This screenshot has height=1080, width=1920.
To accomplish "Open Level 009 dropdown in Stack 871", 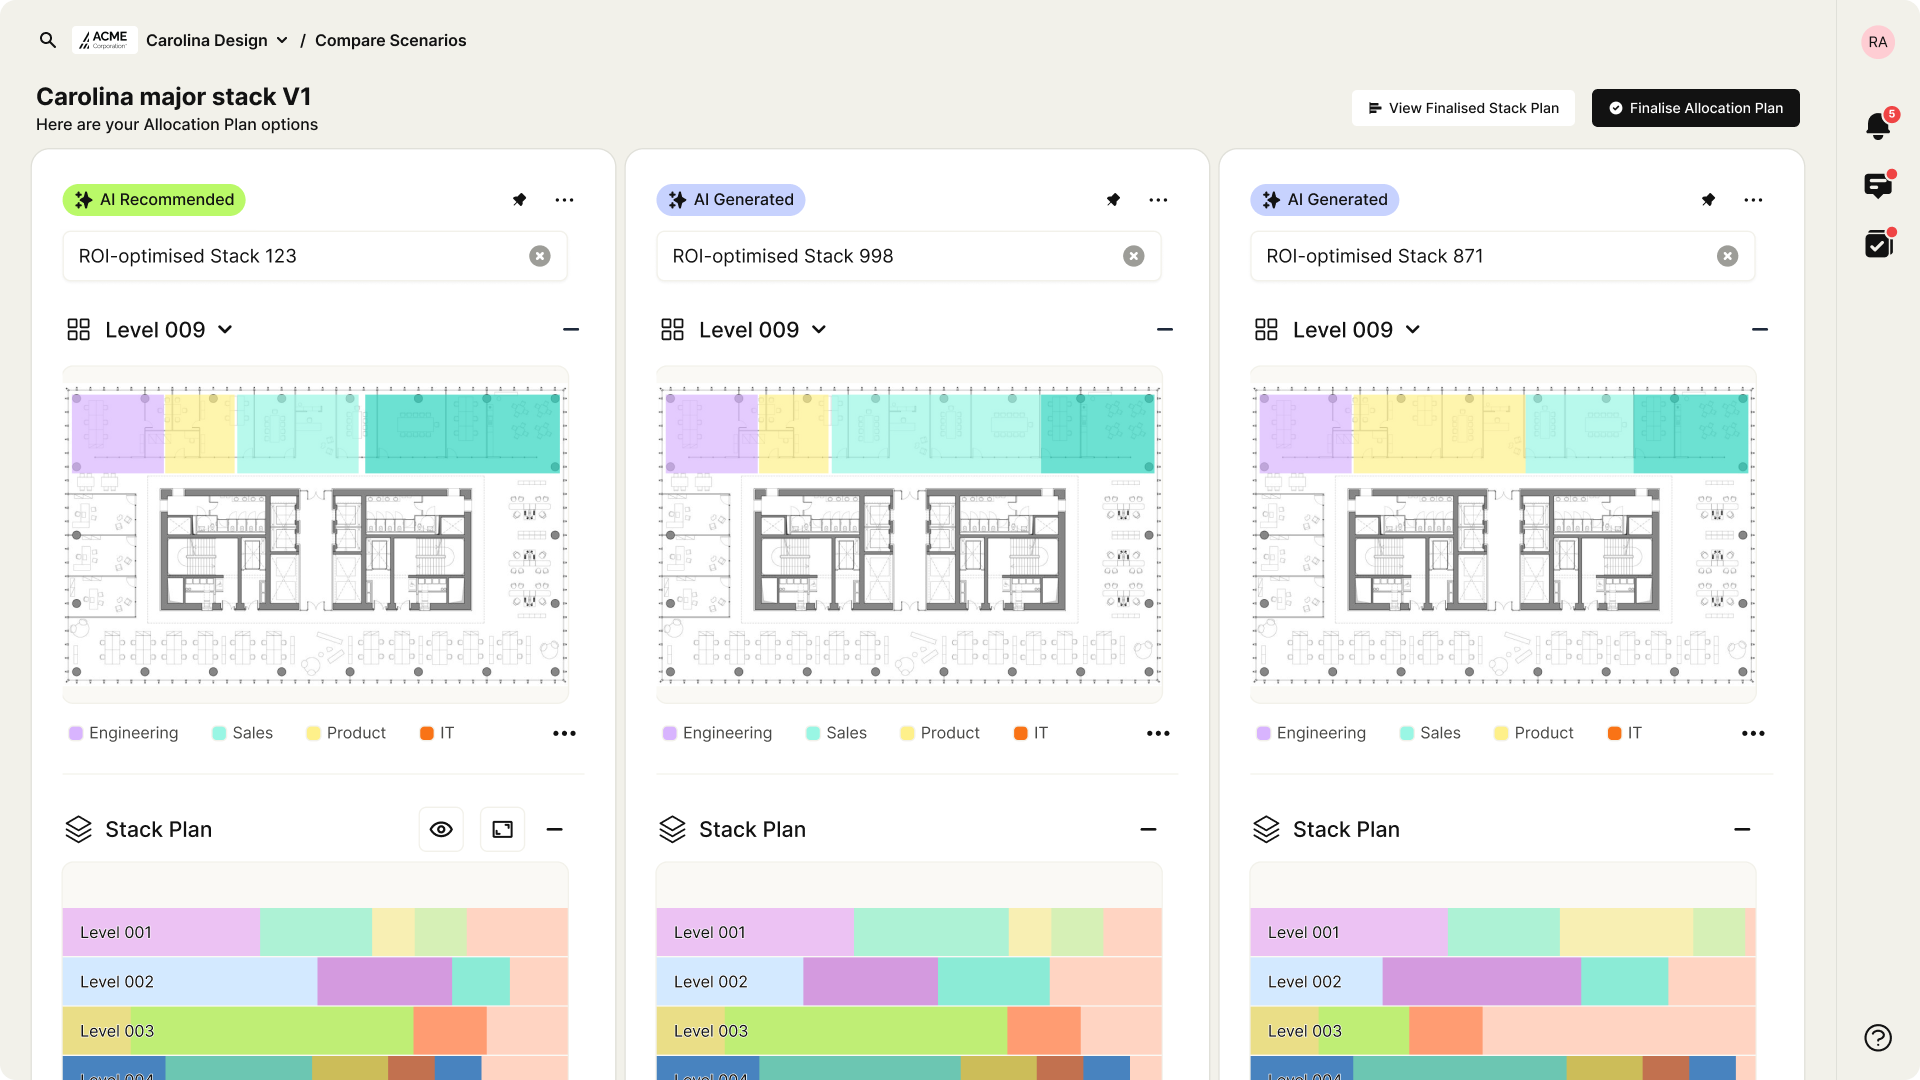I will pos(1357,330).
